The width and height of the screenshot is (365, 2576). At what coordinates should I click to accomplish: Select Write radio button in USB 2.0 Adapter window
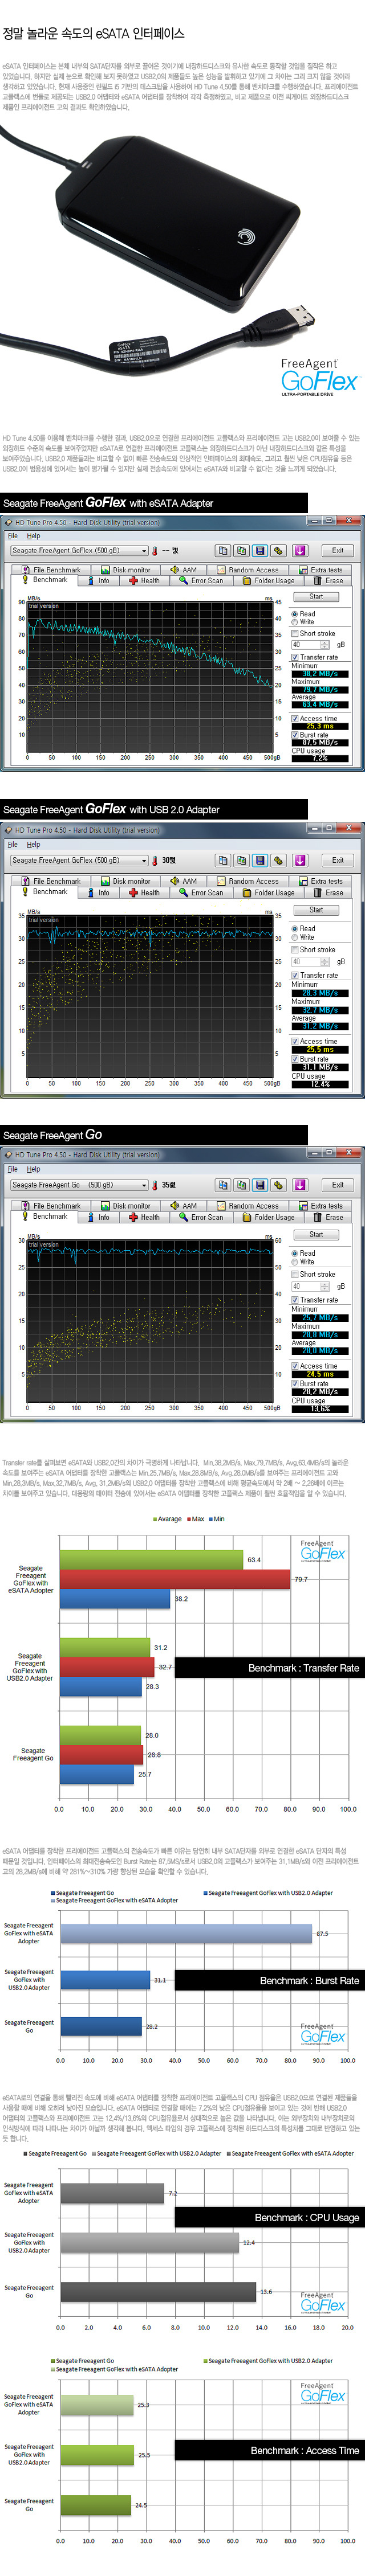tap(294, 938)
